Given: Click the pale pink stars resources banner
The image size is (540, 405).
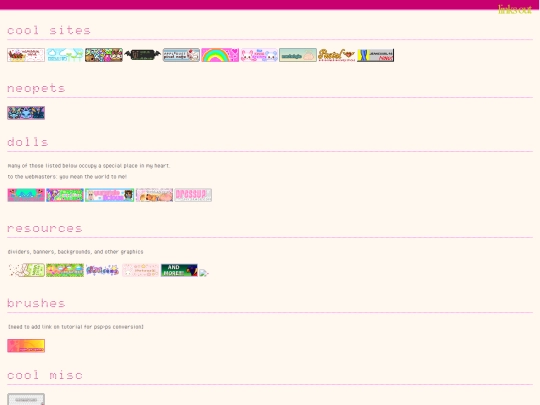Looking at the screenshot, I should coord(141,270).
